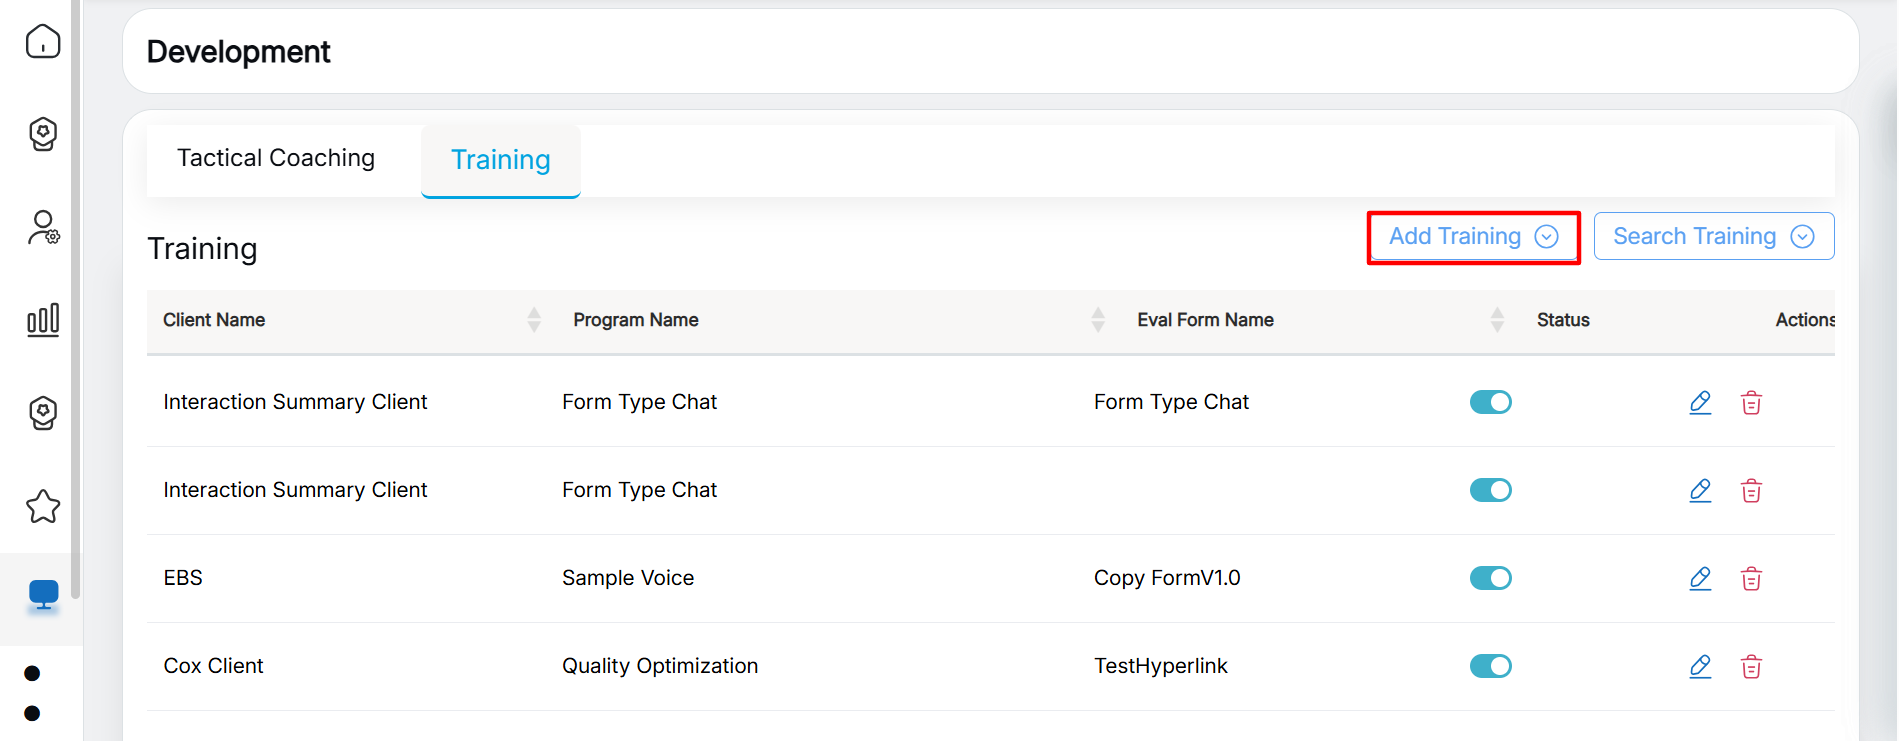Expand the Search Training panel
Viewport: 1899px width, 741px height.
1713,237
